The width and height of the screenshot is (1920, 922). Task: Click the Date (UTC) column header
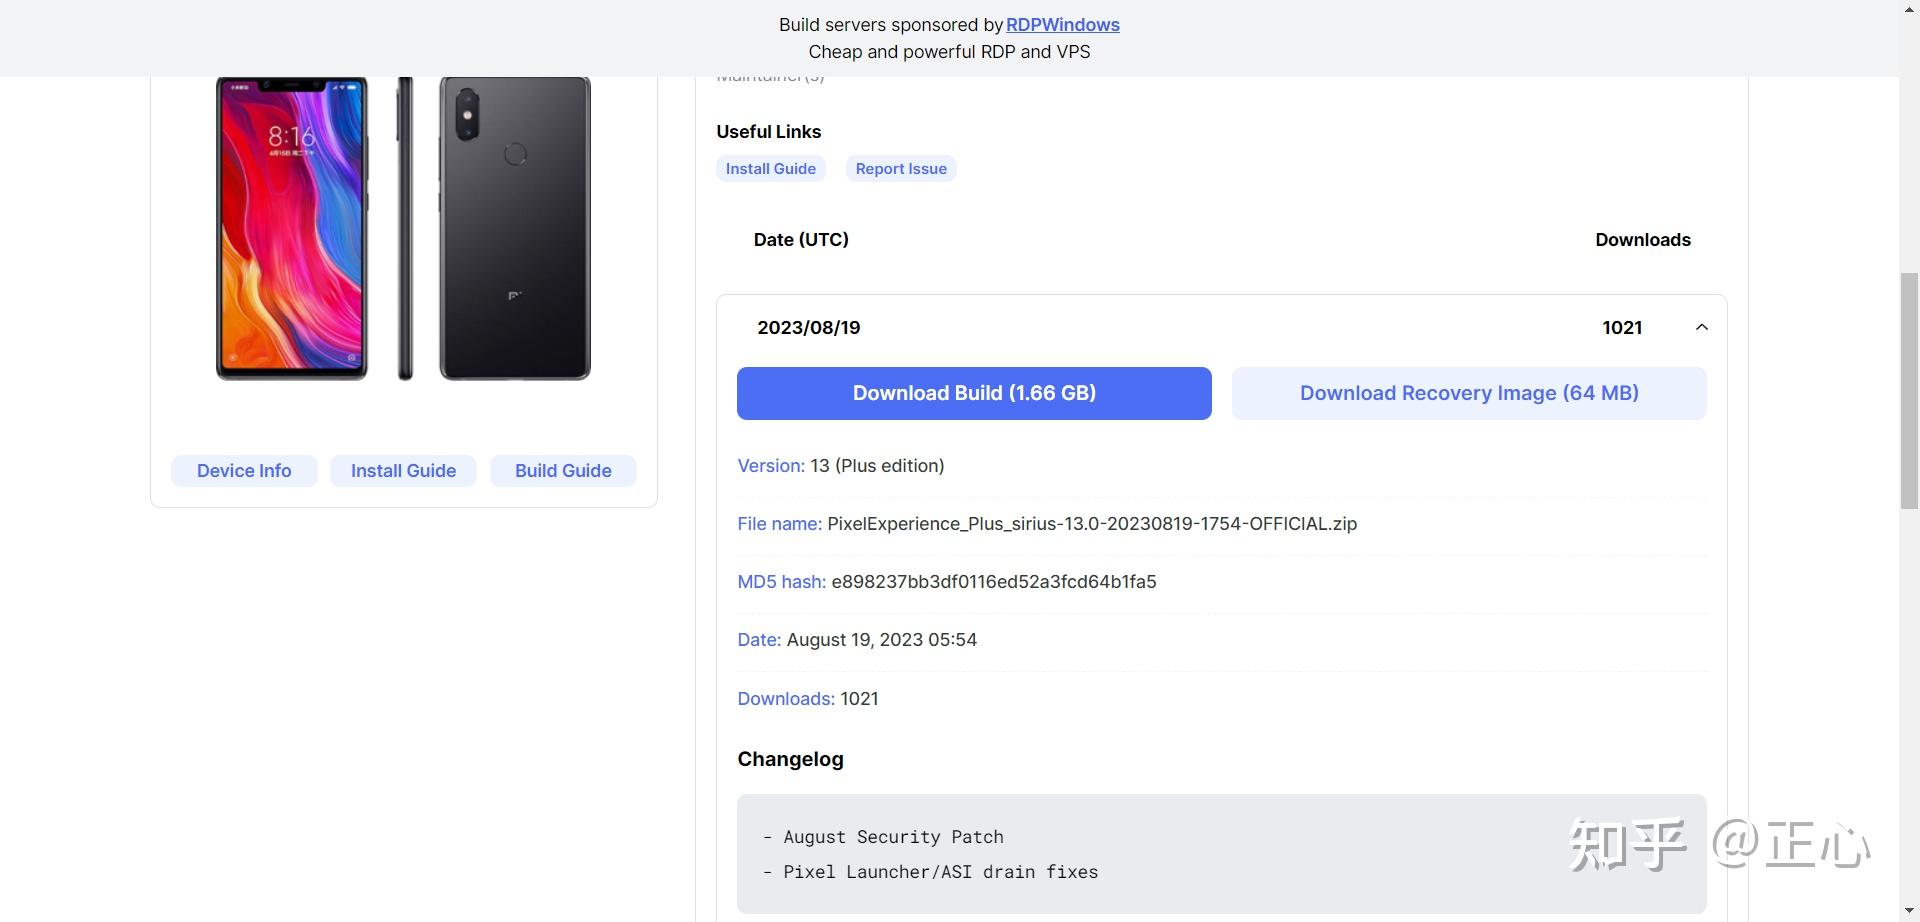(x=800, y=240)
